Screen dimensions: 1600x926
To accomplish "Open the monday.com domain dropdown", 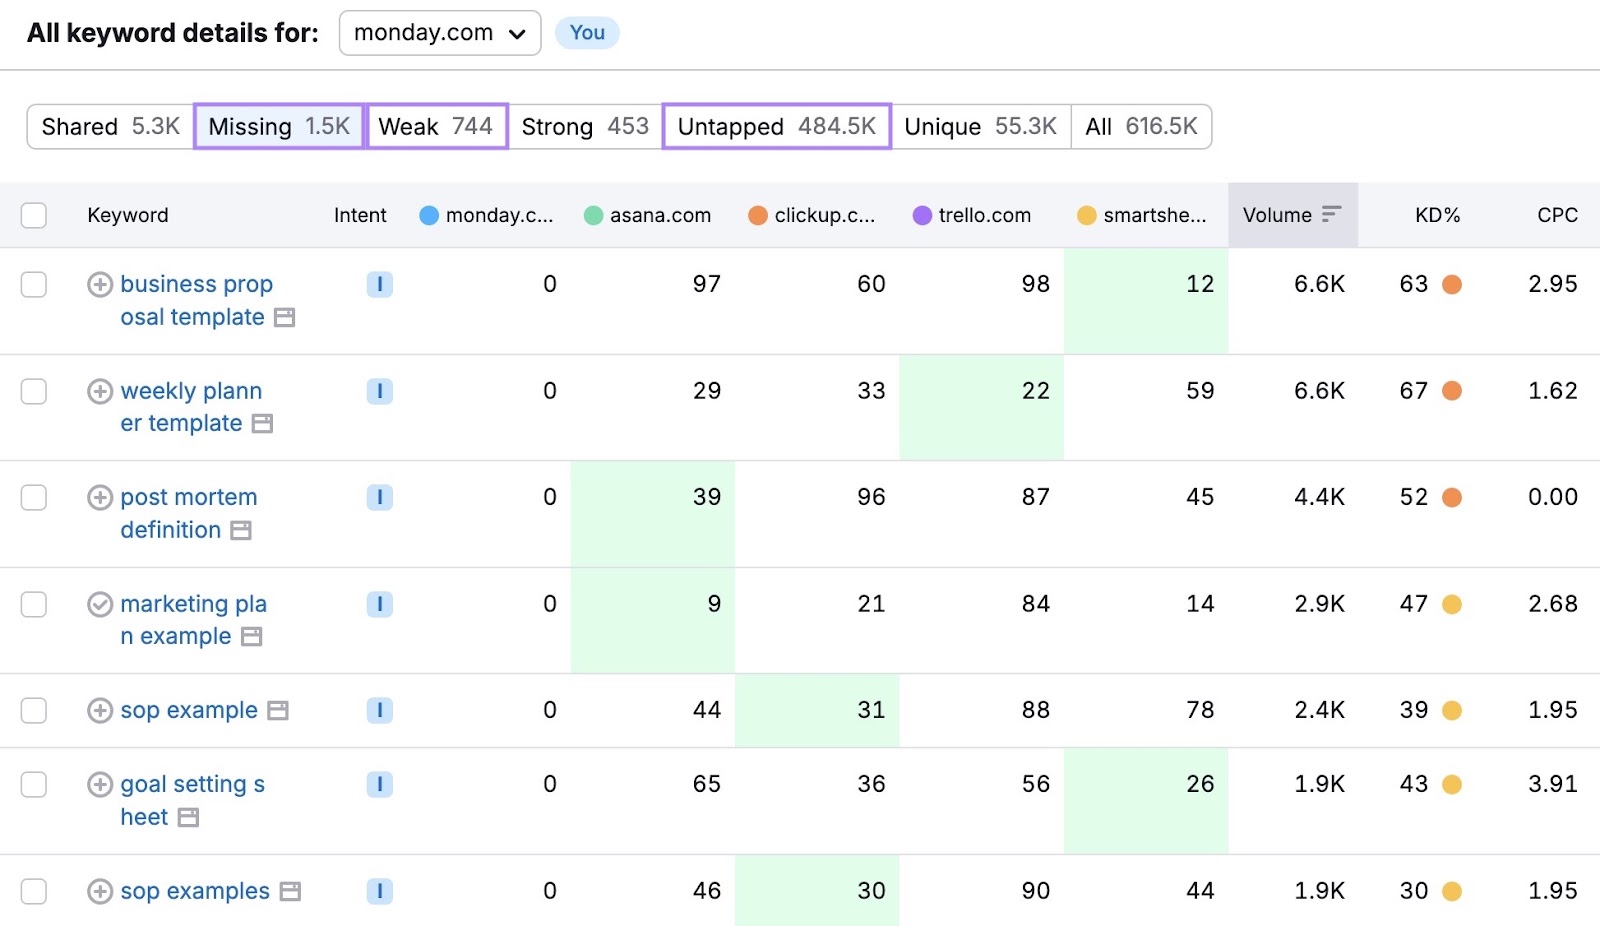I will tap(439, 32).
